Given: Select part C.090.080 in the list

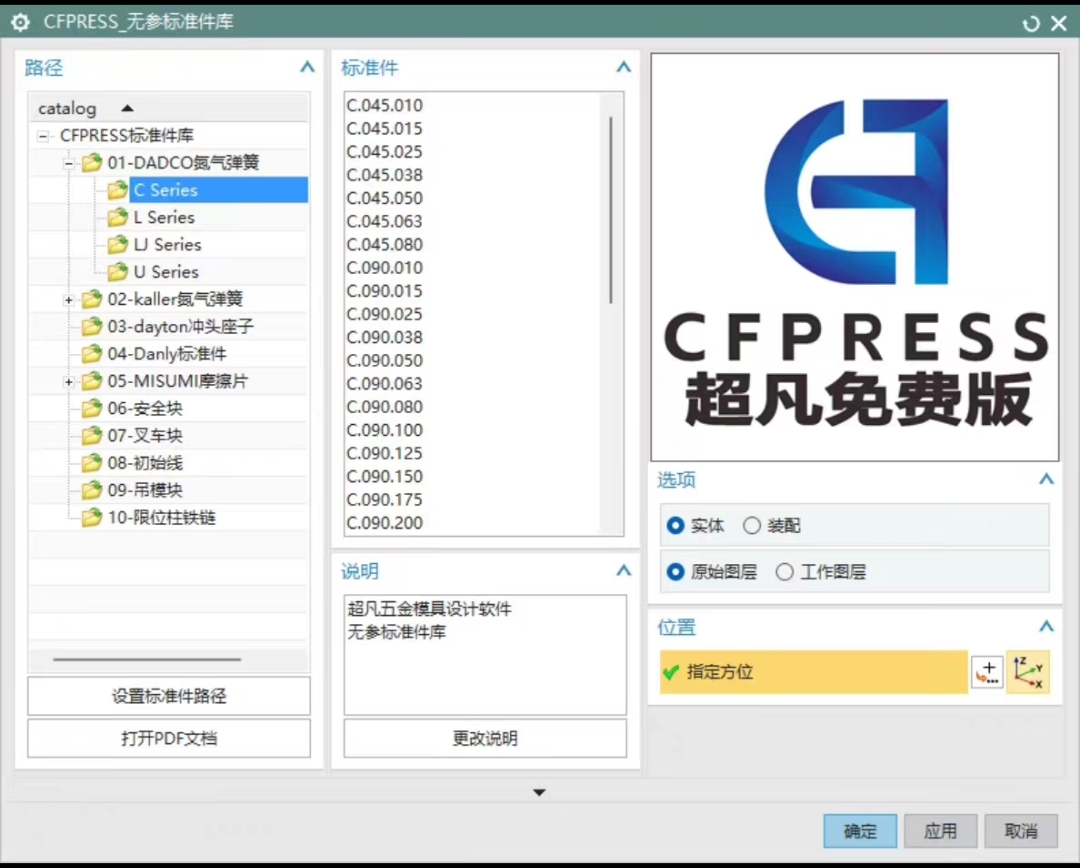Looking at the screenshot, I should coord(384,407).
